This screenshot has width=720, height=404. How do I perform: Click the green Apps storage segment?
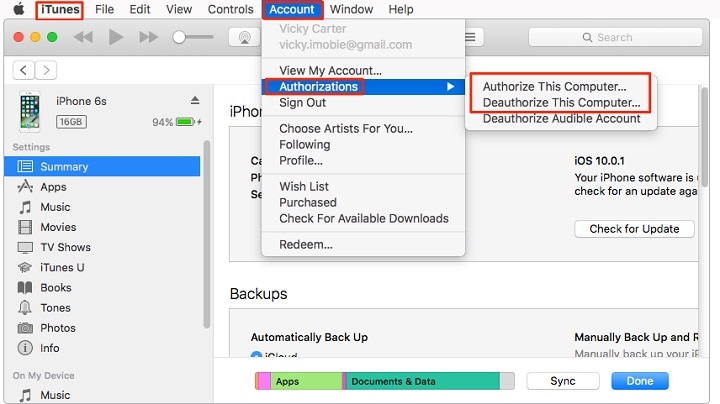(x=306, y=381)
